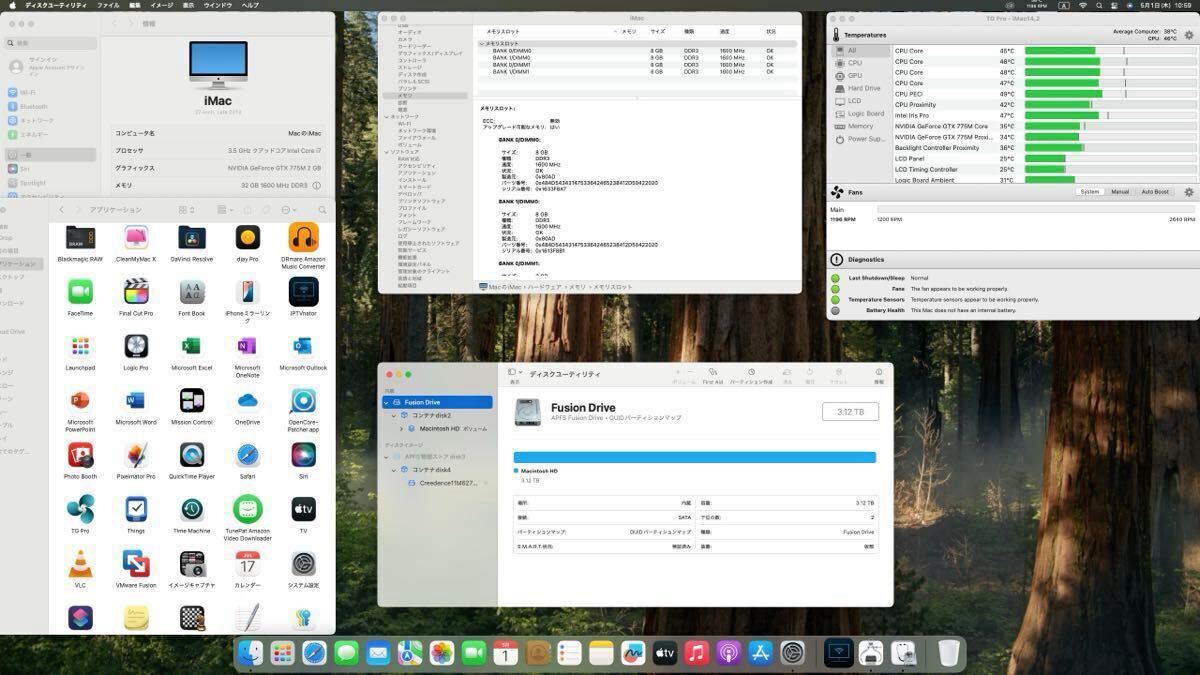Click First Aid in Disk Utility toolbar
The image size is (1200, 675).
point(713,375)
